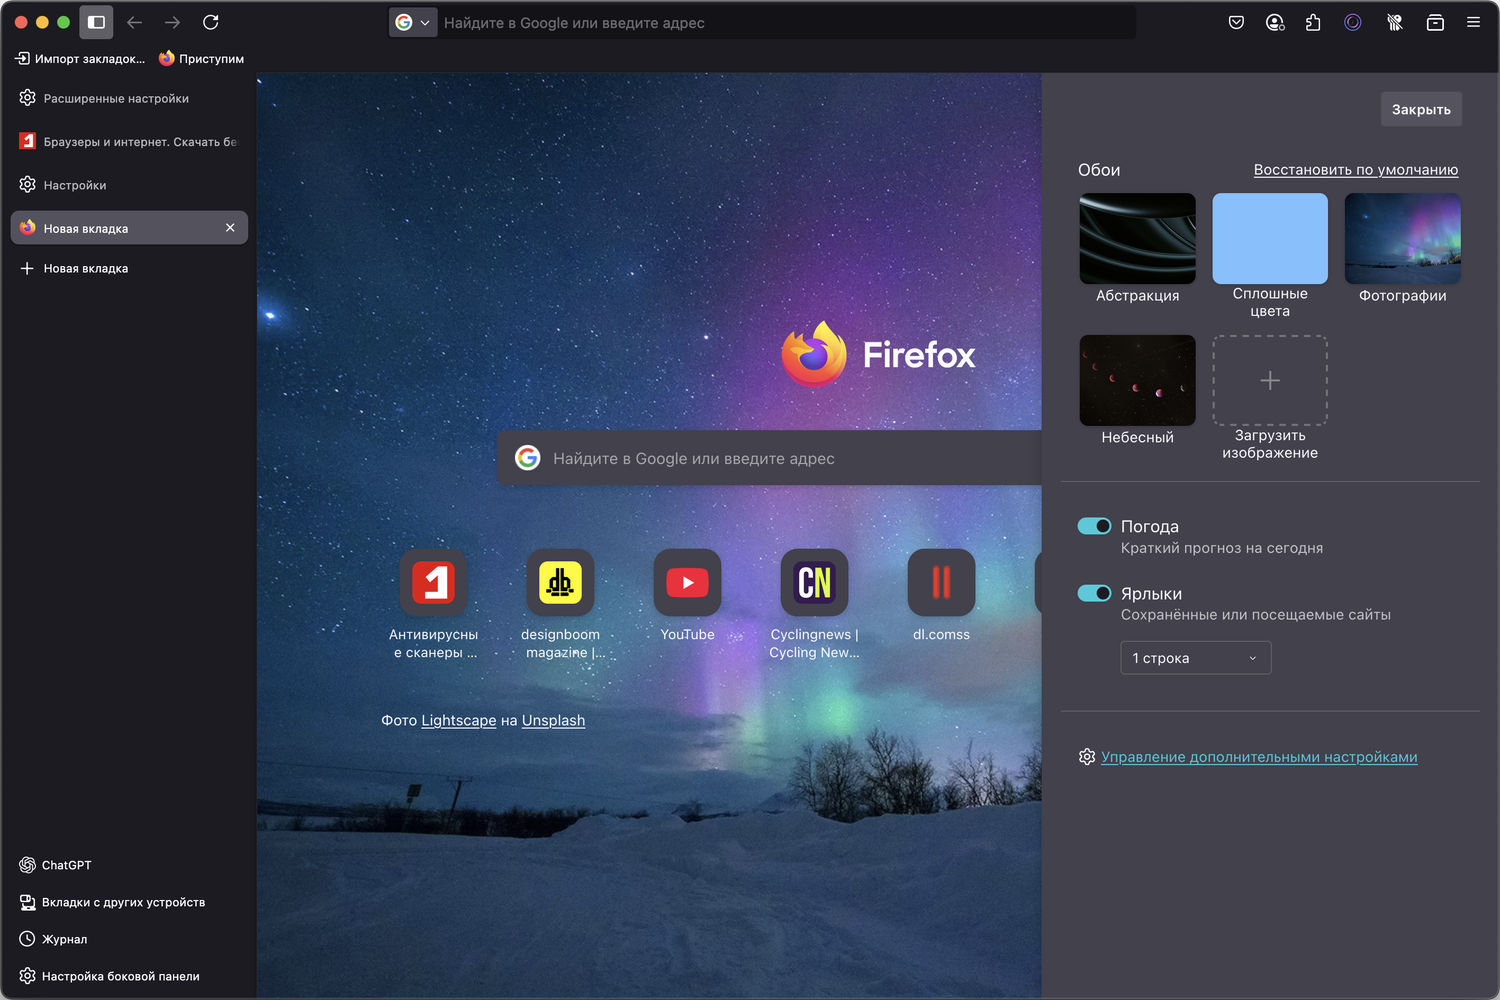This screenshot has height=1000, width=1500.
Task: Click the Краткий прогноз на сегодня description
Action: 1222,548
